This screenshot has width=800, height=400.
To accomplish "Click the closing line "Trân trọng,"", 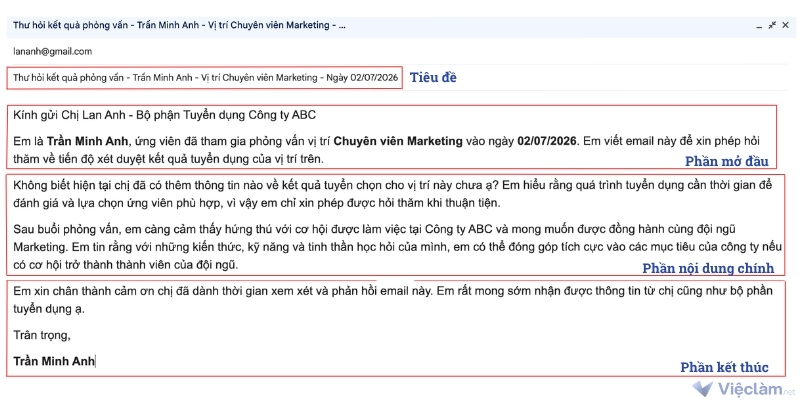I will [42, 336].
